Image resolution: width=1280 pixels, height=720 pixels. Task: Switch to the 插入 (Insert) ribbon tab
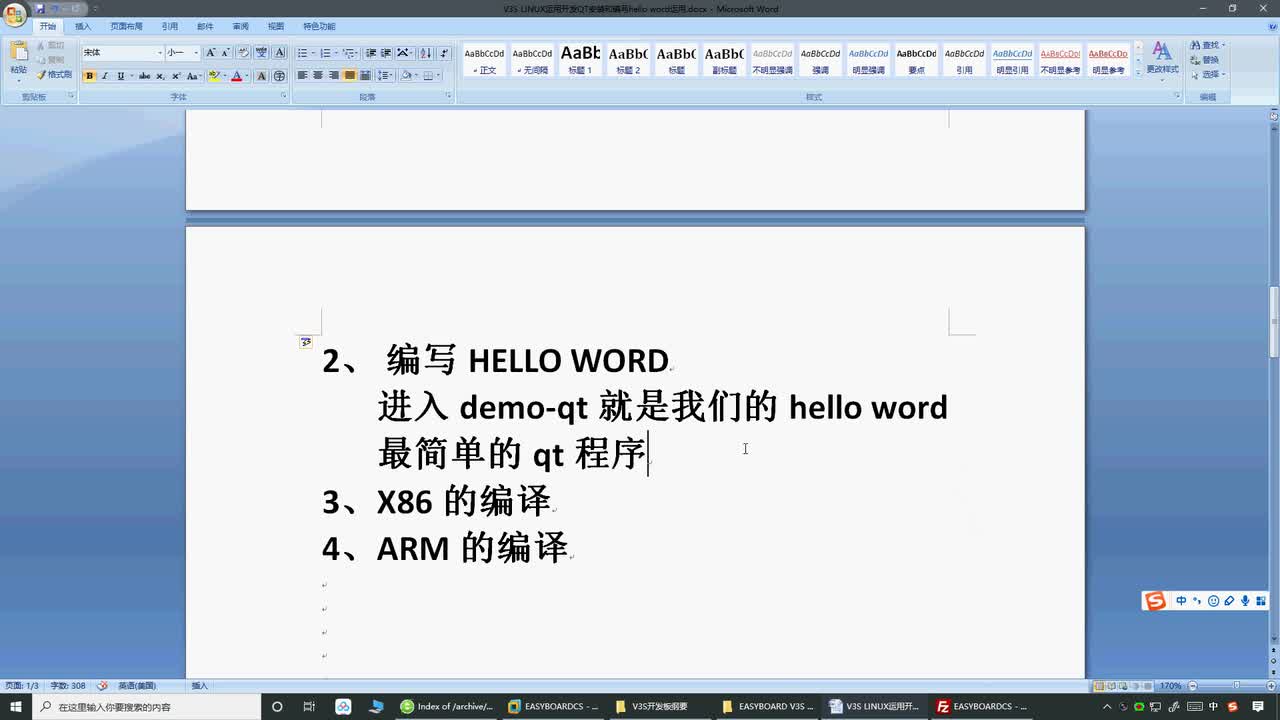[83, 27]
